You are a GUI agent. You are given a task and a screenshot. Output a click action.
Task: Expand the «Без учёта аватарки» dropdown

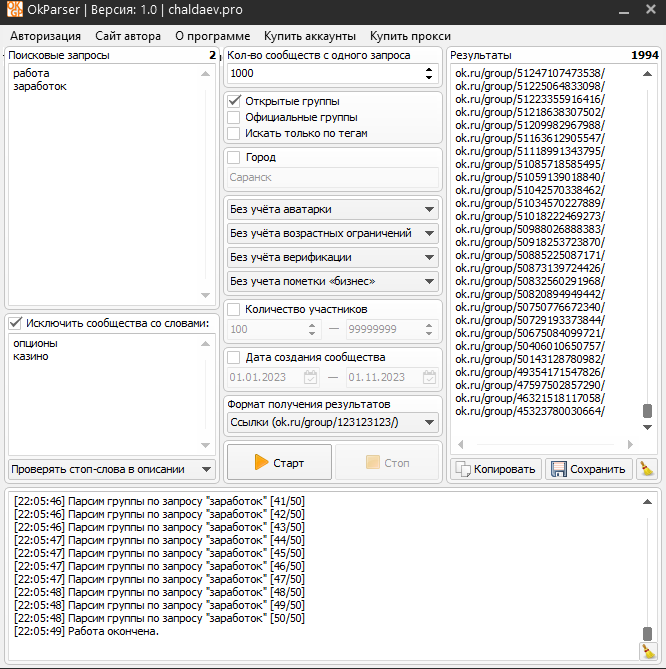click(332, 209)
